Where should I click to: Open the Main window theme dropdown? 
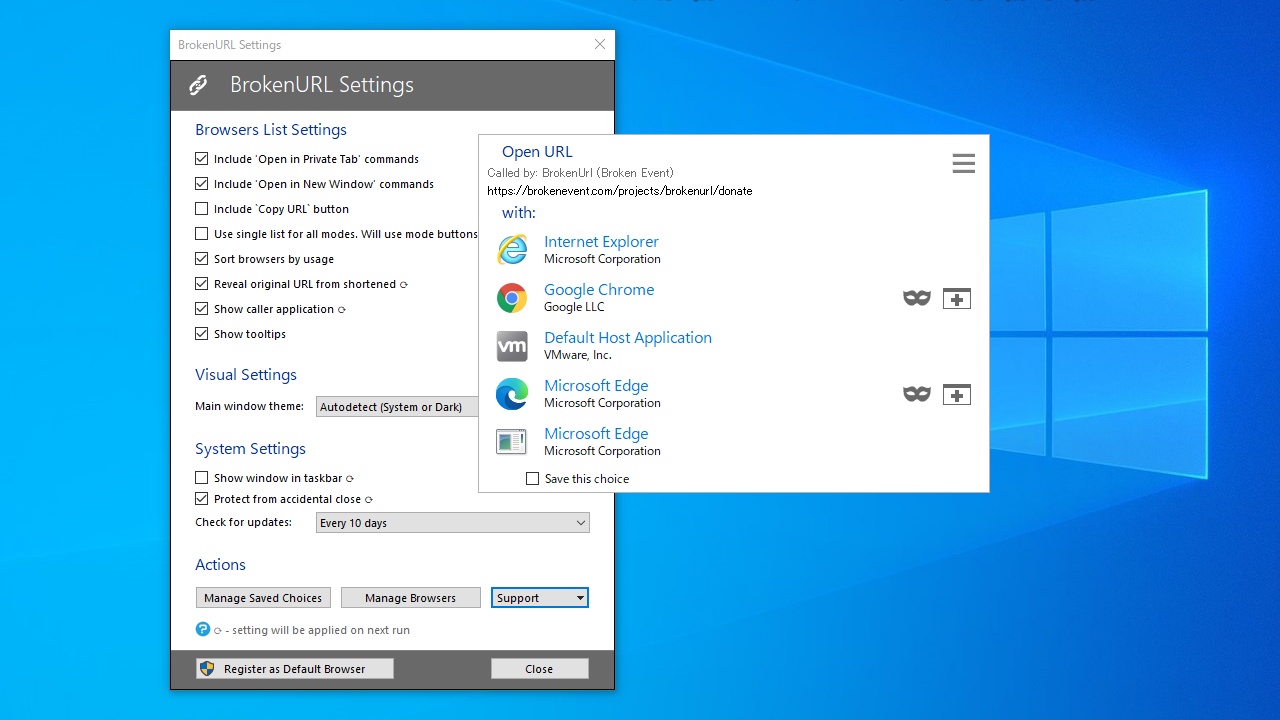coord(398,407)
